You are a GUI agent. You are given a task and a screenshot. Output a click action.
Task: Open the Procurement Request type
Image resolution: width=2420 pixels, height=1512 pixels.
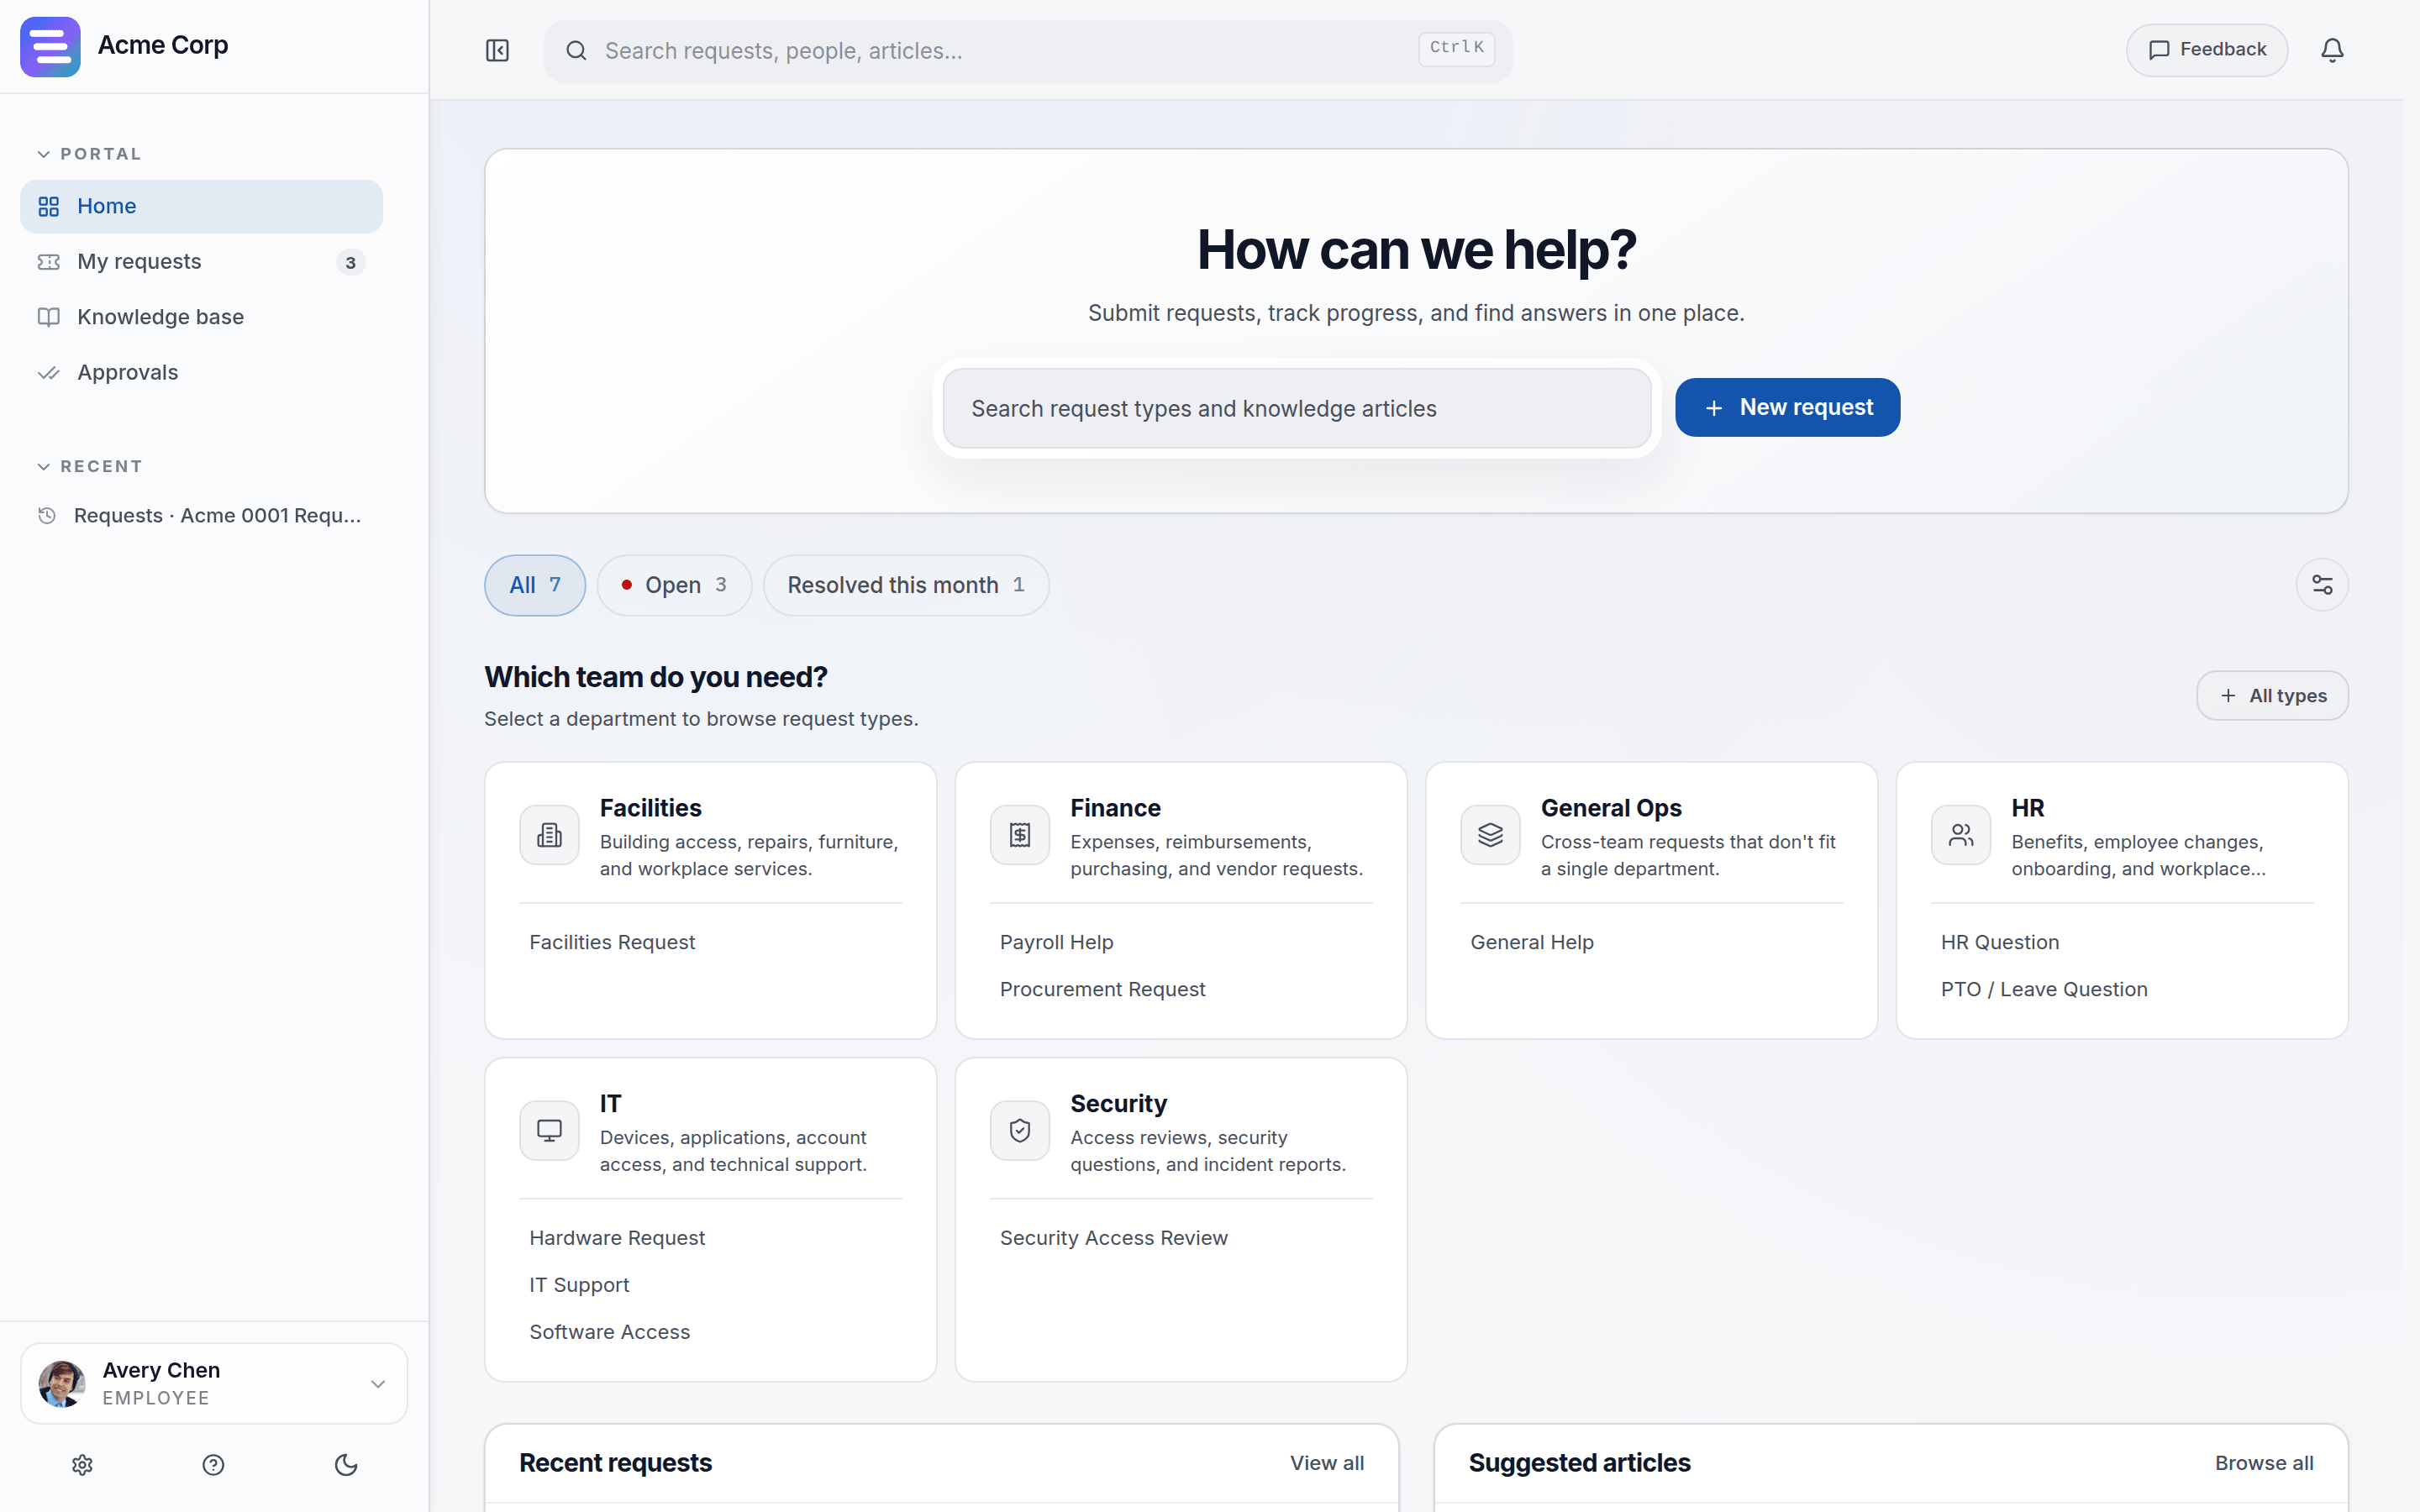[1102, 989]
